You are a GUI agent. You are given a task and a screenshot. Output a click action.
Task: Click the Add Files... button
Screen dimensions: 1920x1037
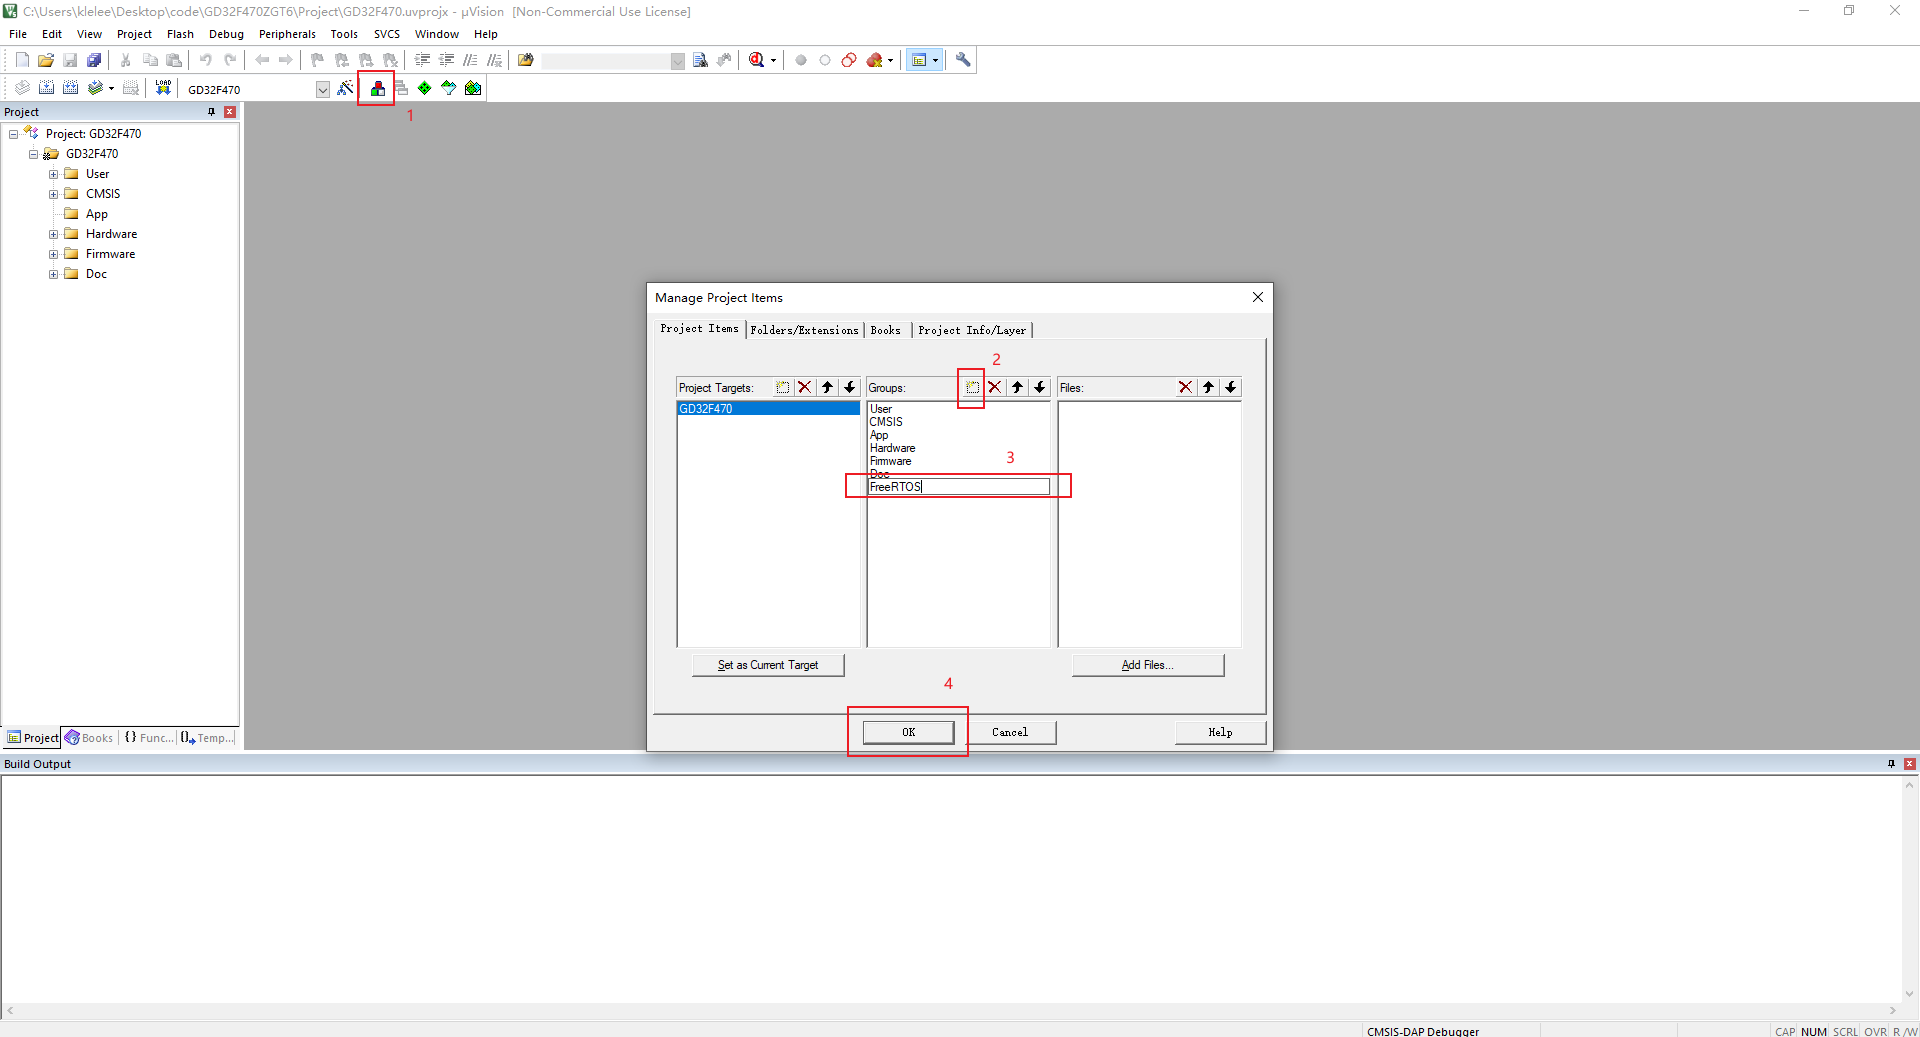tap(1147, 665)
